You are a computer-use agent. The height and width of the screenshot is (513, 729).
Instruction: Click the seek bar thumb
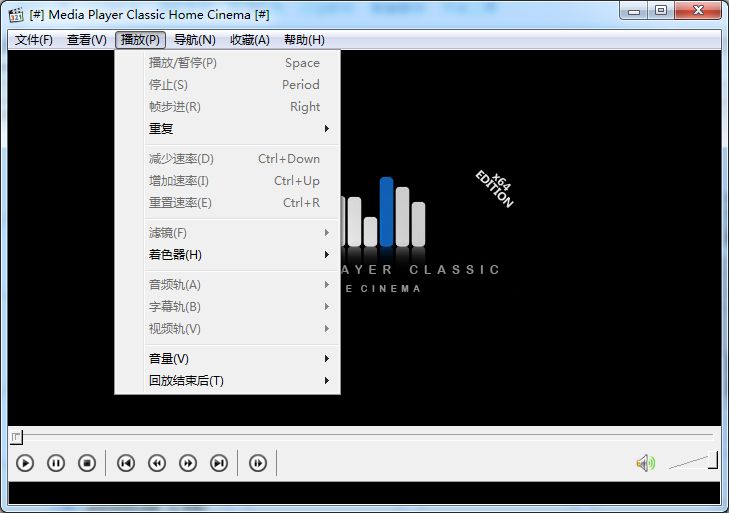(16, 437)
